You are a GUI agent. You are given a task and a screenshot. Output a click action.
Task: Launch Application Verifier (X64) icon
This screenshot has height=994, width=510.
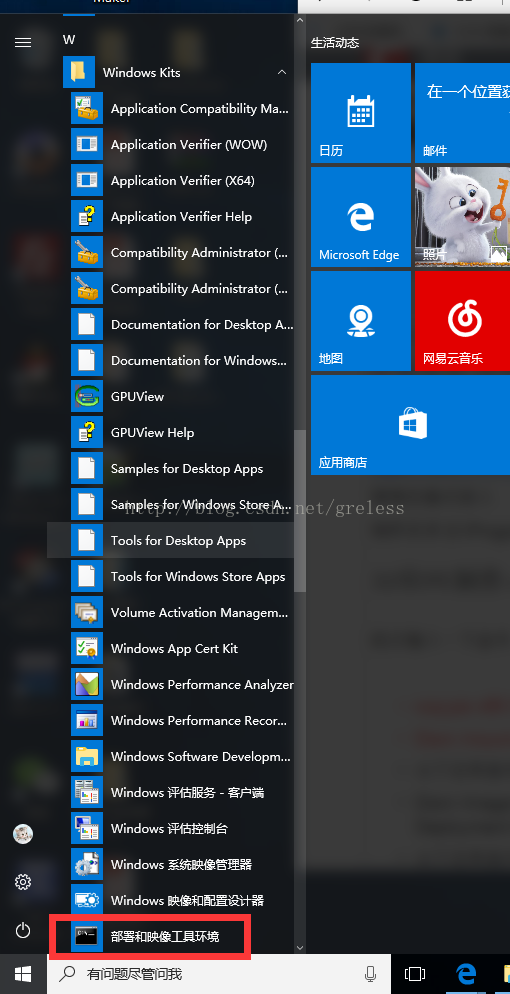(87, 181)
